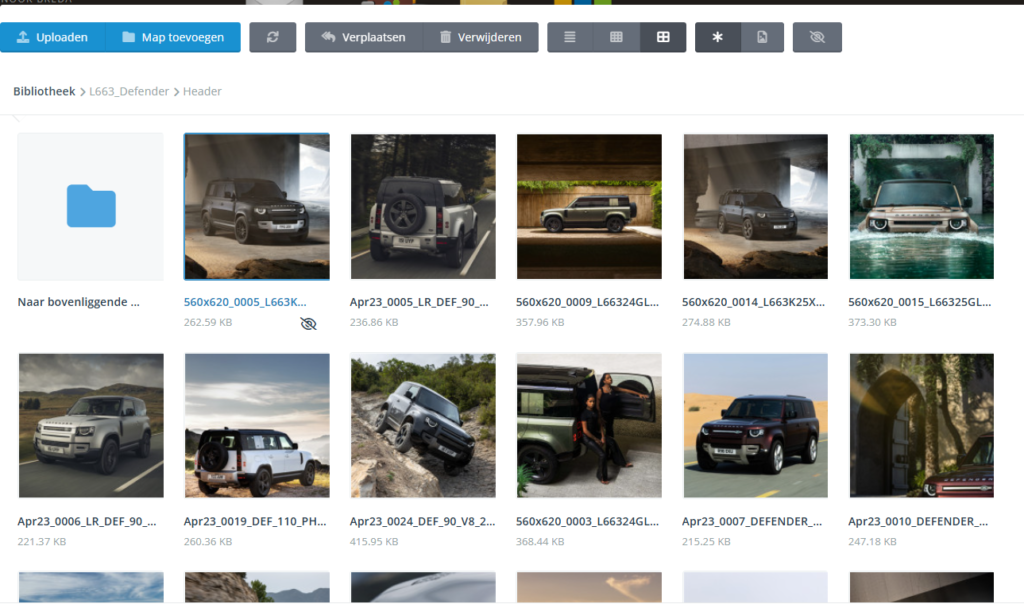Select the Apr23_0005_LR_DEF_90 thumbnail
The height and width of the screenshot is (608, 1024).
click(423, 206)
